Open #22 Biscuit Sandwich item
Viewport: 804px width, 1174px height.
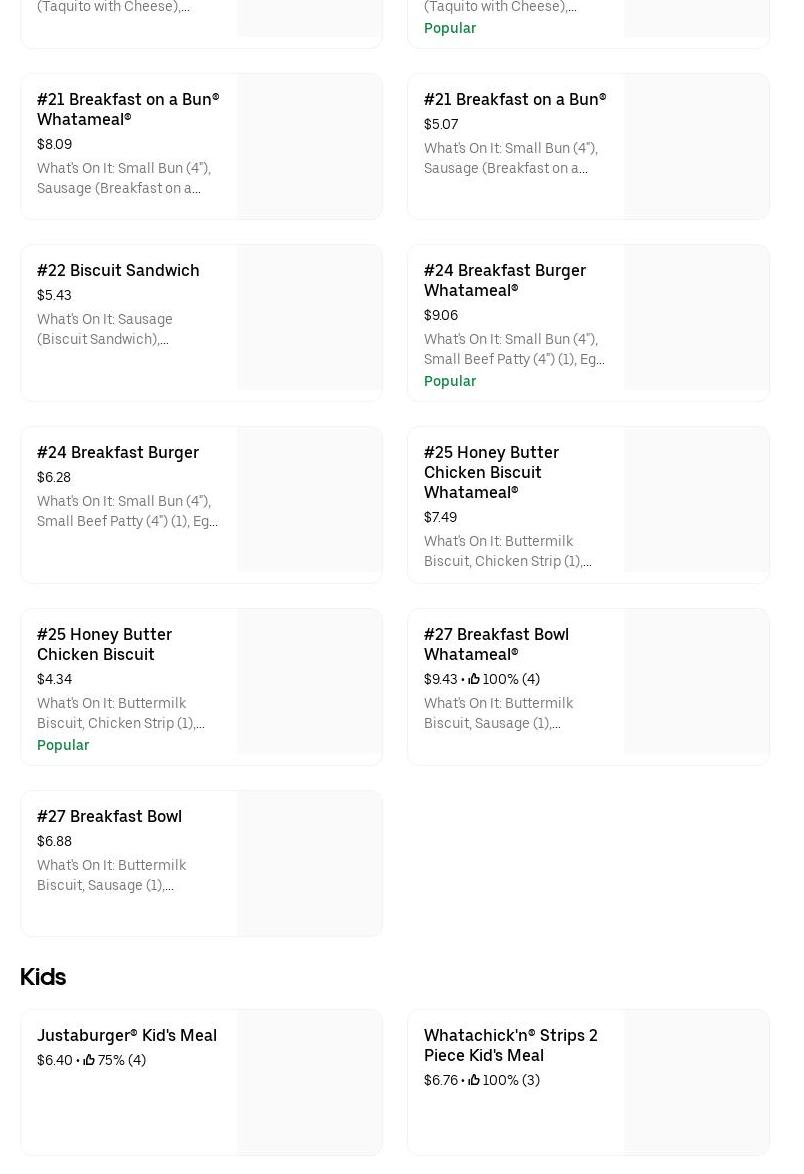tap(118, 270)
